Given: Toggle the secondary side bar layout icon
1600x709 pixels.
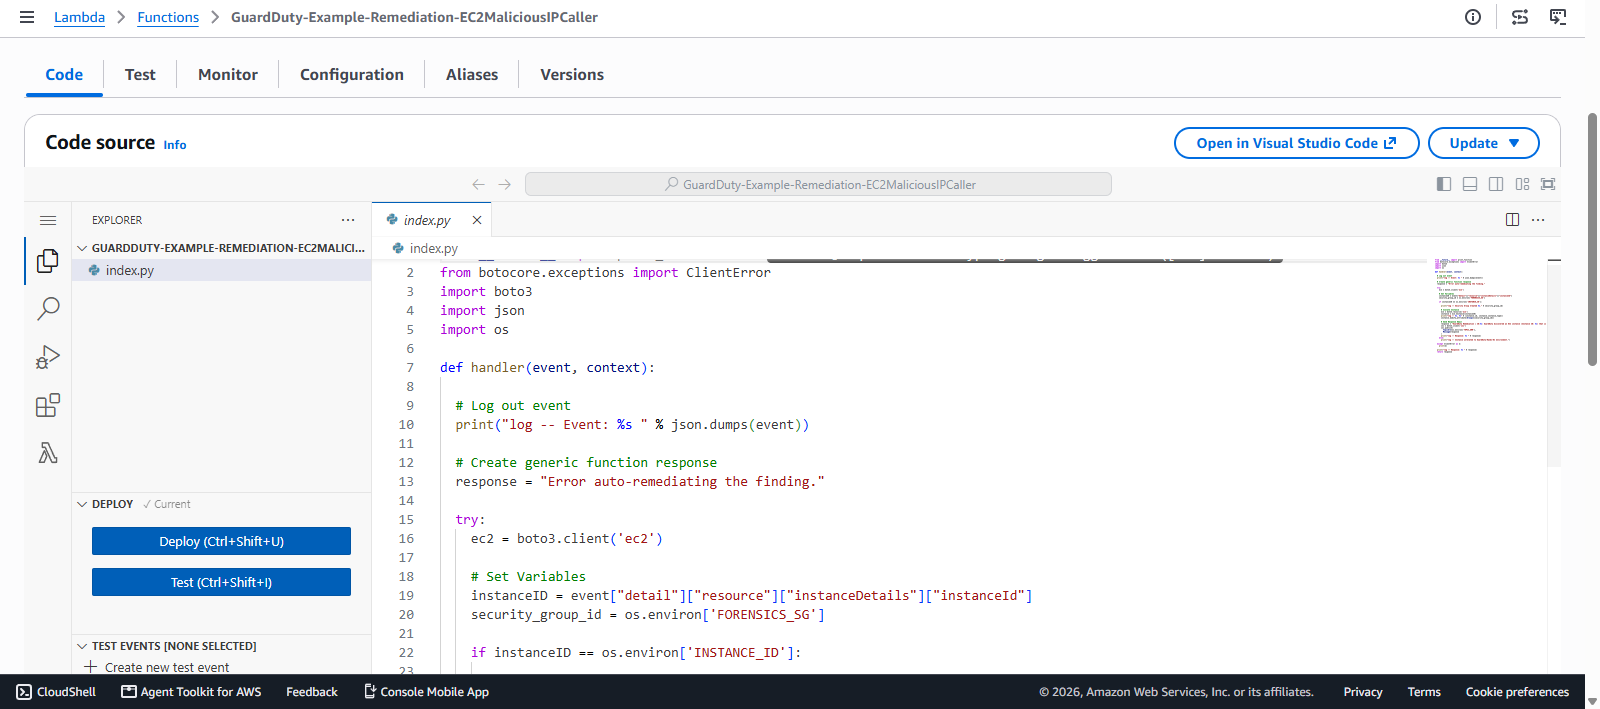Looking at the screenshot, I should coord(1496,184).
